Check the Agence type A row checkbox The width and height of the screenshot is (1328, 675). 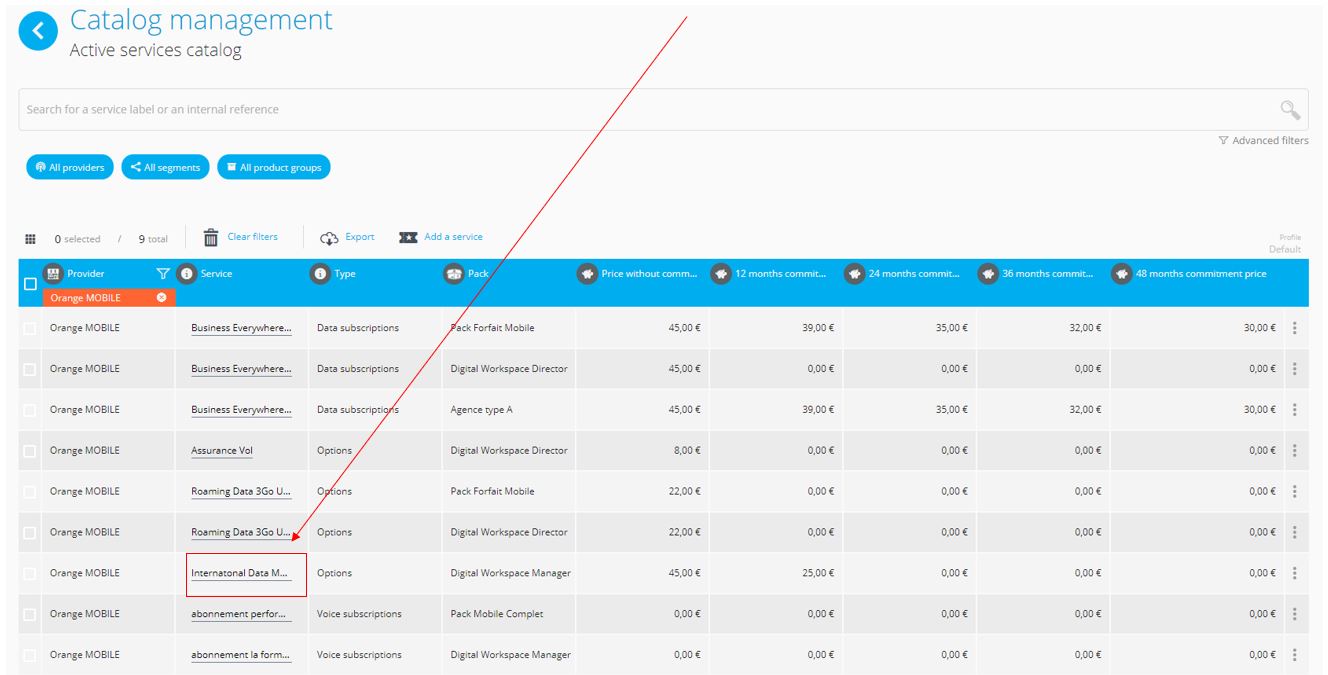pos(30,410)
